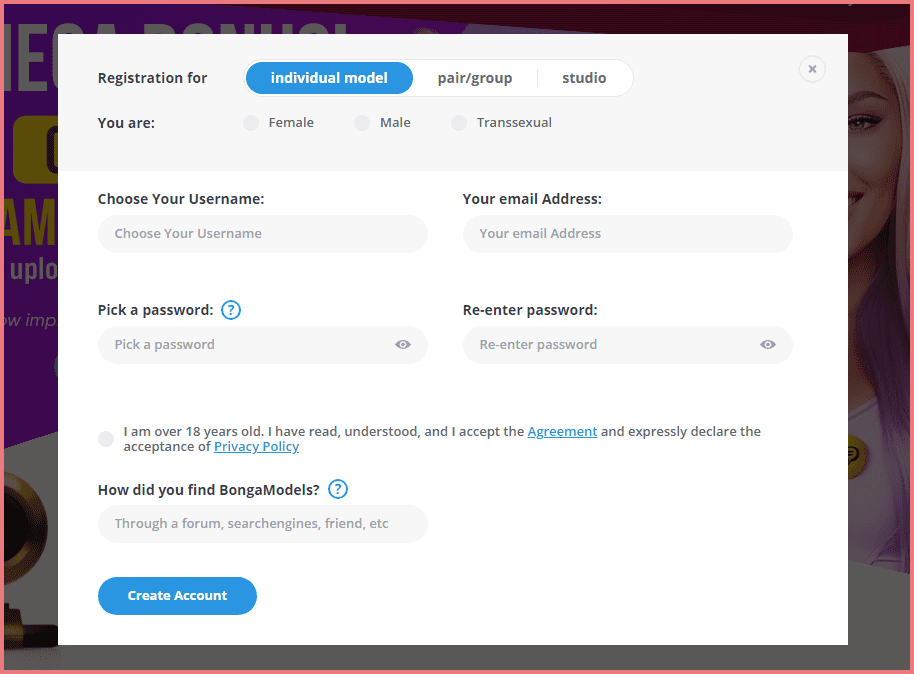Show password in Re-enter password field
The width and height of the screenshot is (914, 674).
point(768,345)
